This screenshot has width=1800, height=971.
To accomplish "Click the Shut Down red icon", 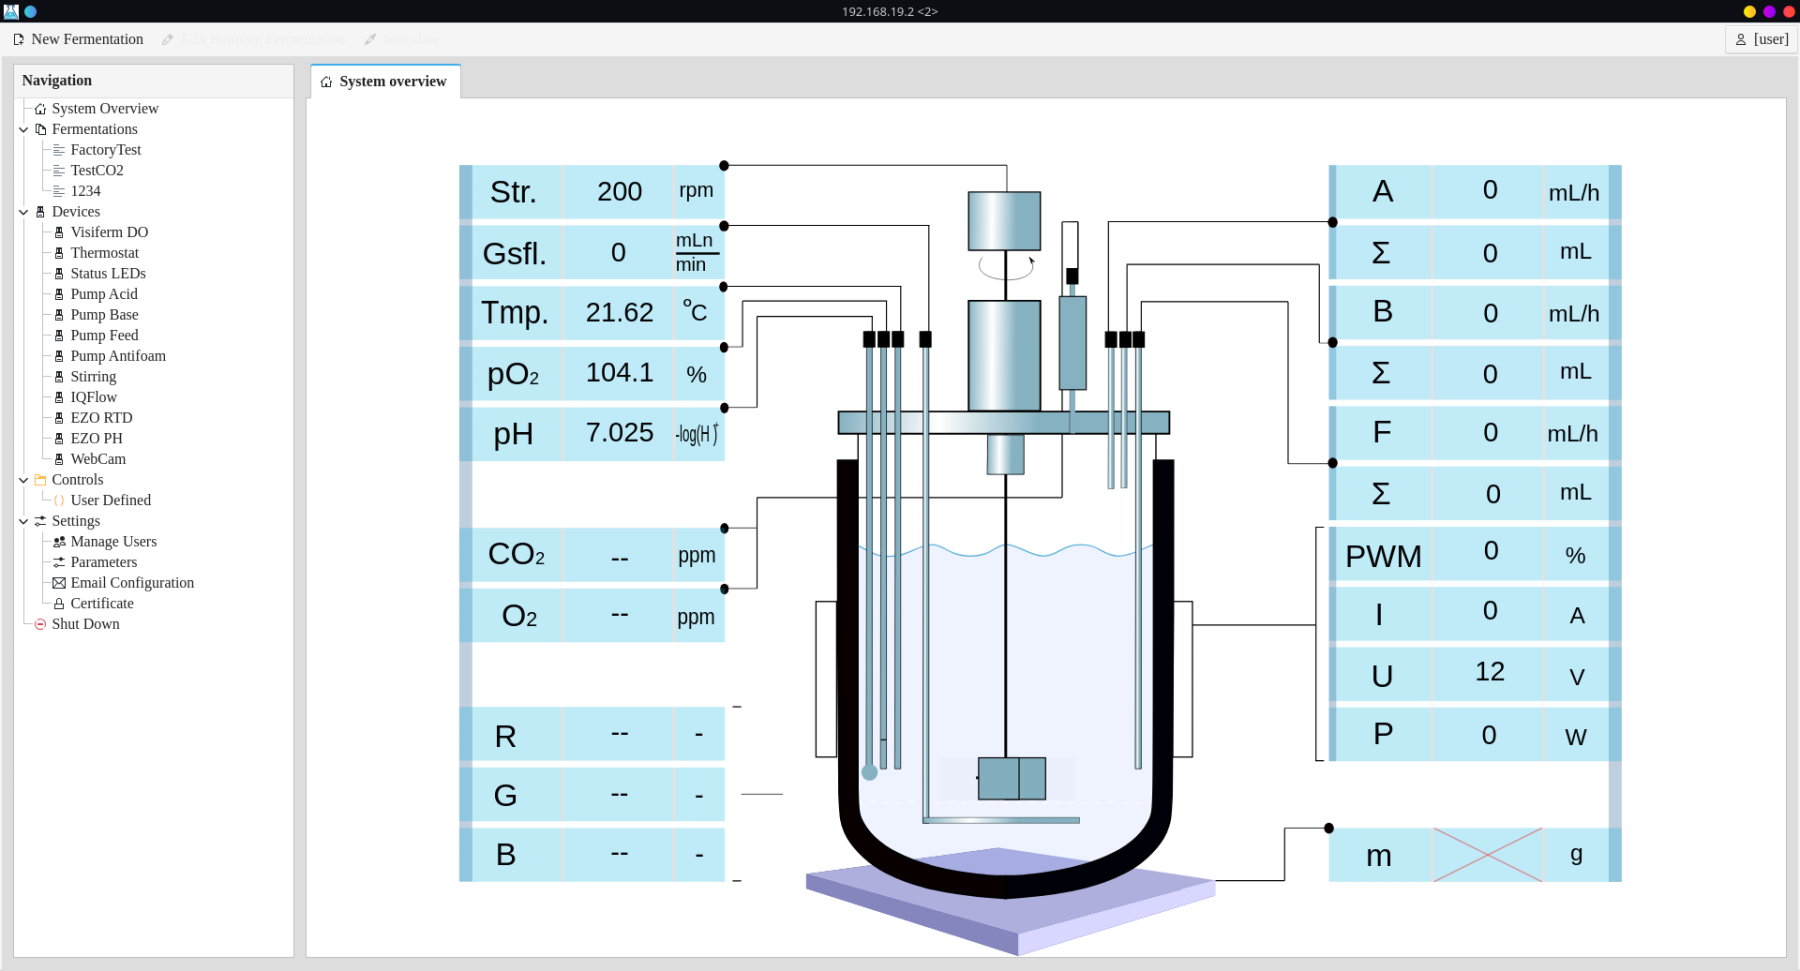I will [x=40, y=624].
